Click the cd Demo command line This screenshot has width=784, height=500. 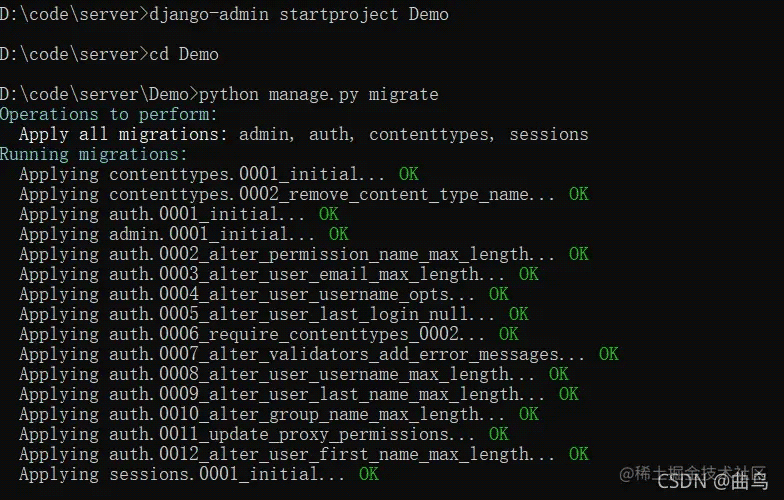coord(184,54)
